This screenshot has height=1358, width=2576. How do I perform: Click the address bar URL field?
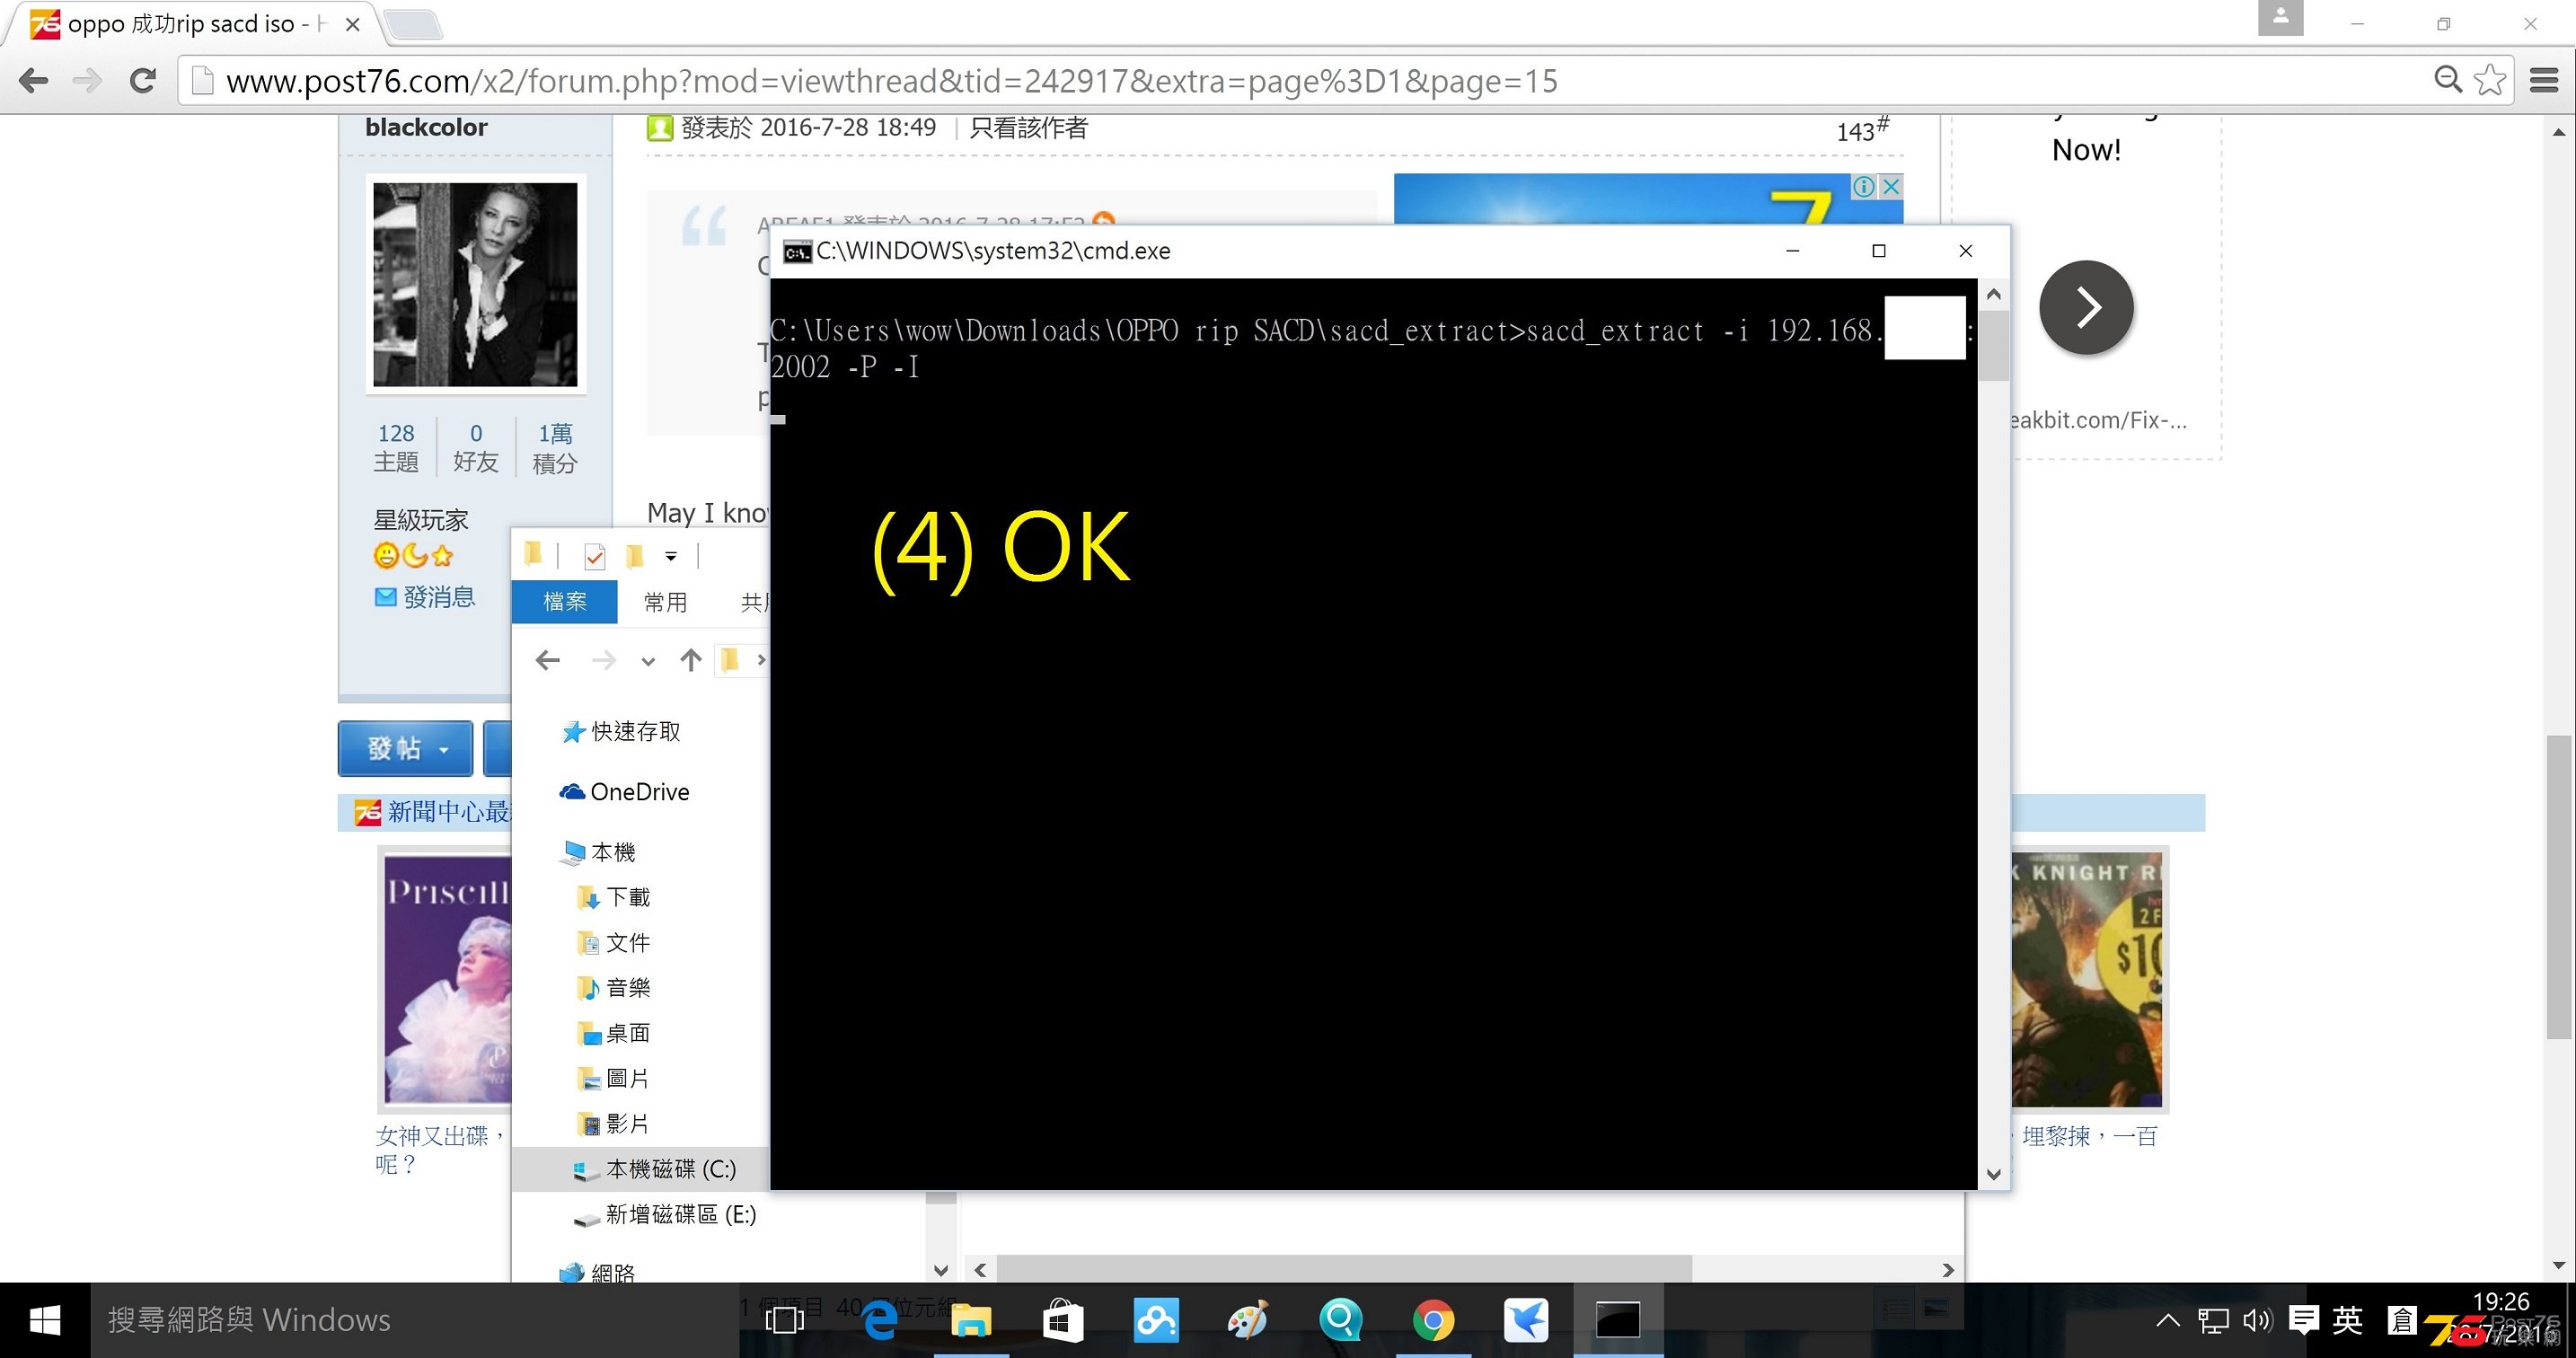1300,81
